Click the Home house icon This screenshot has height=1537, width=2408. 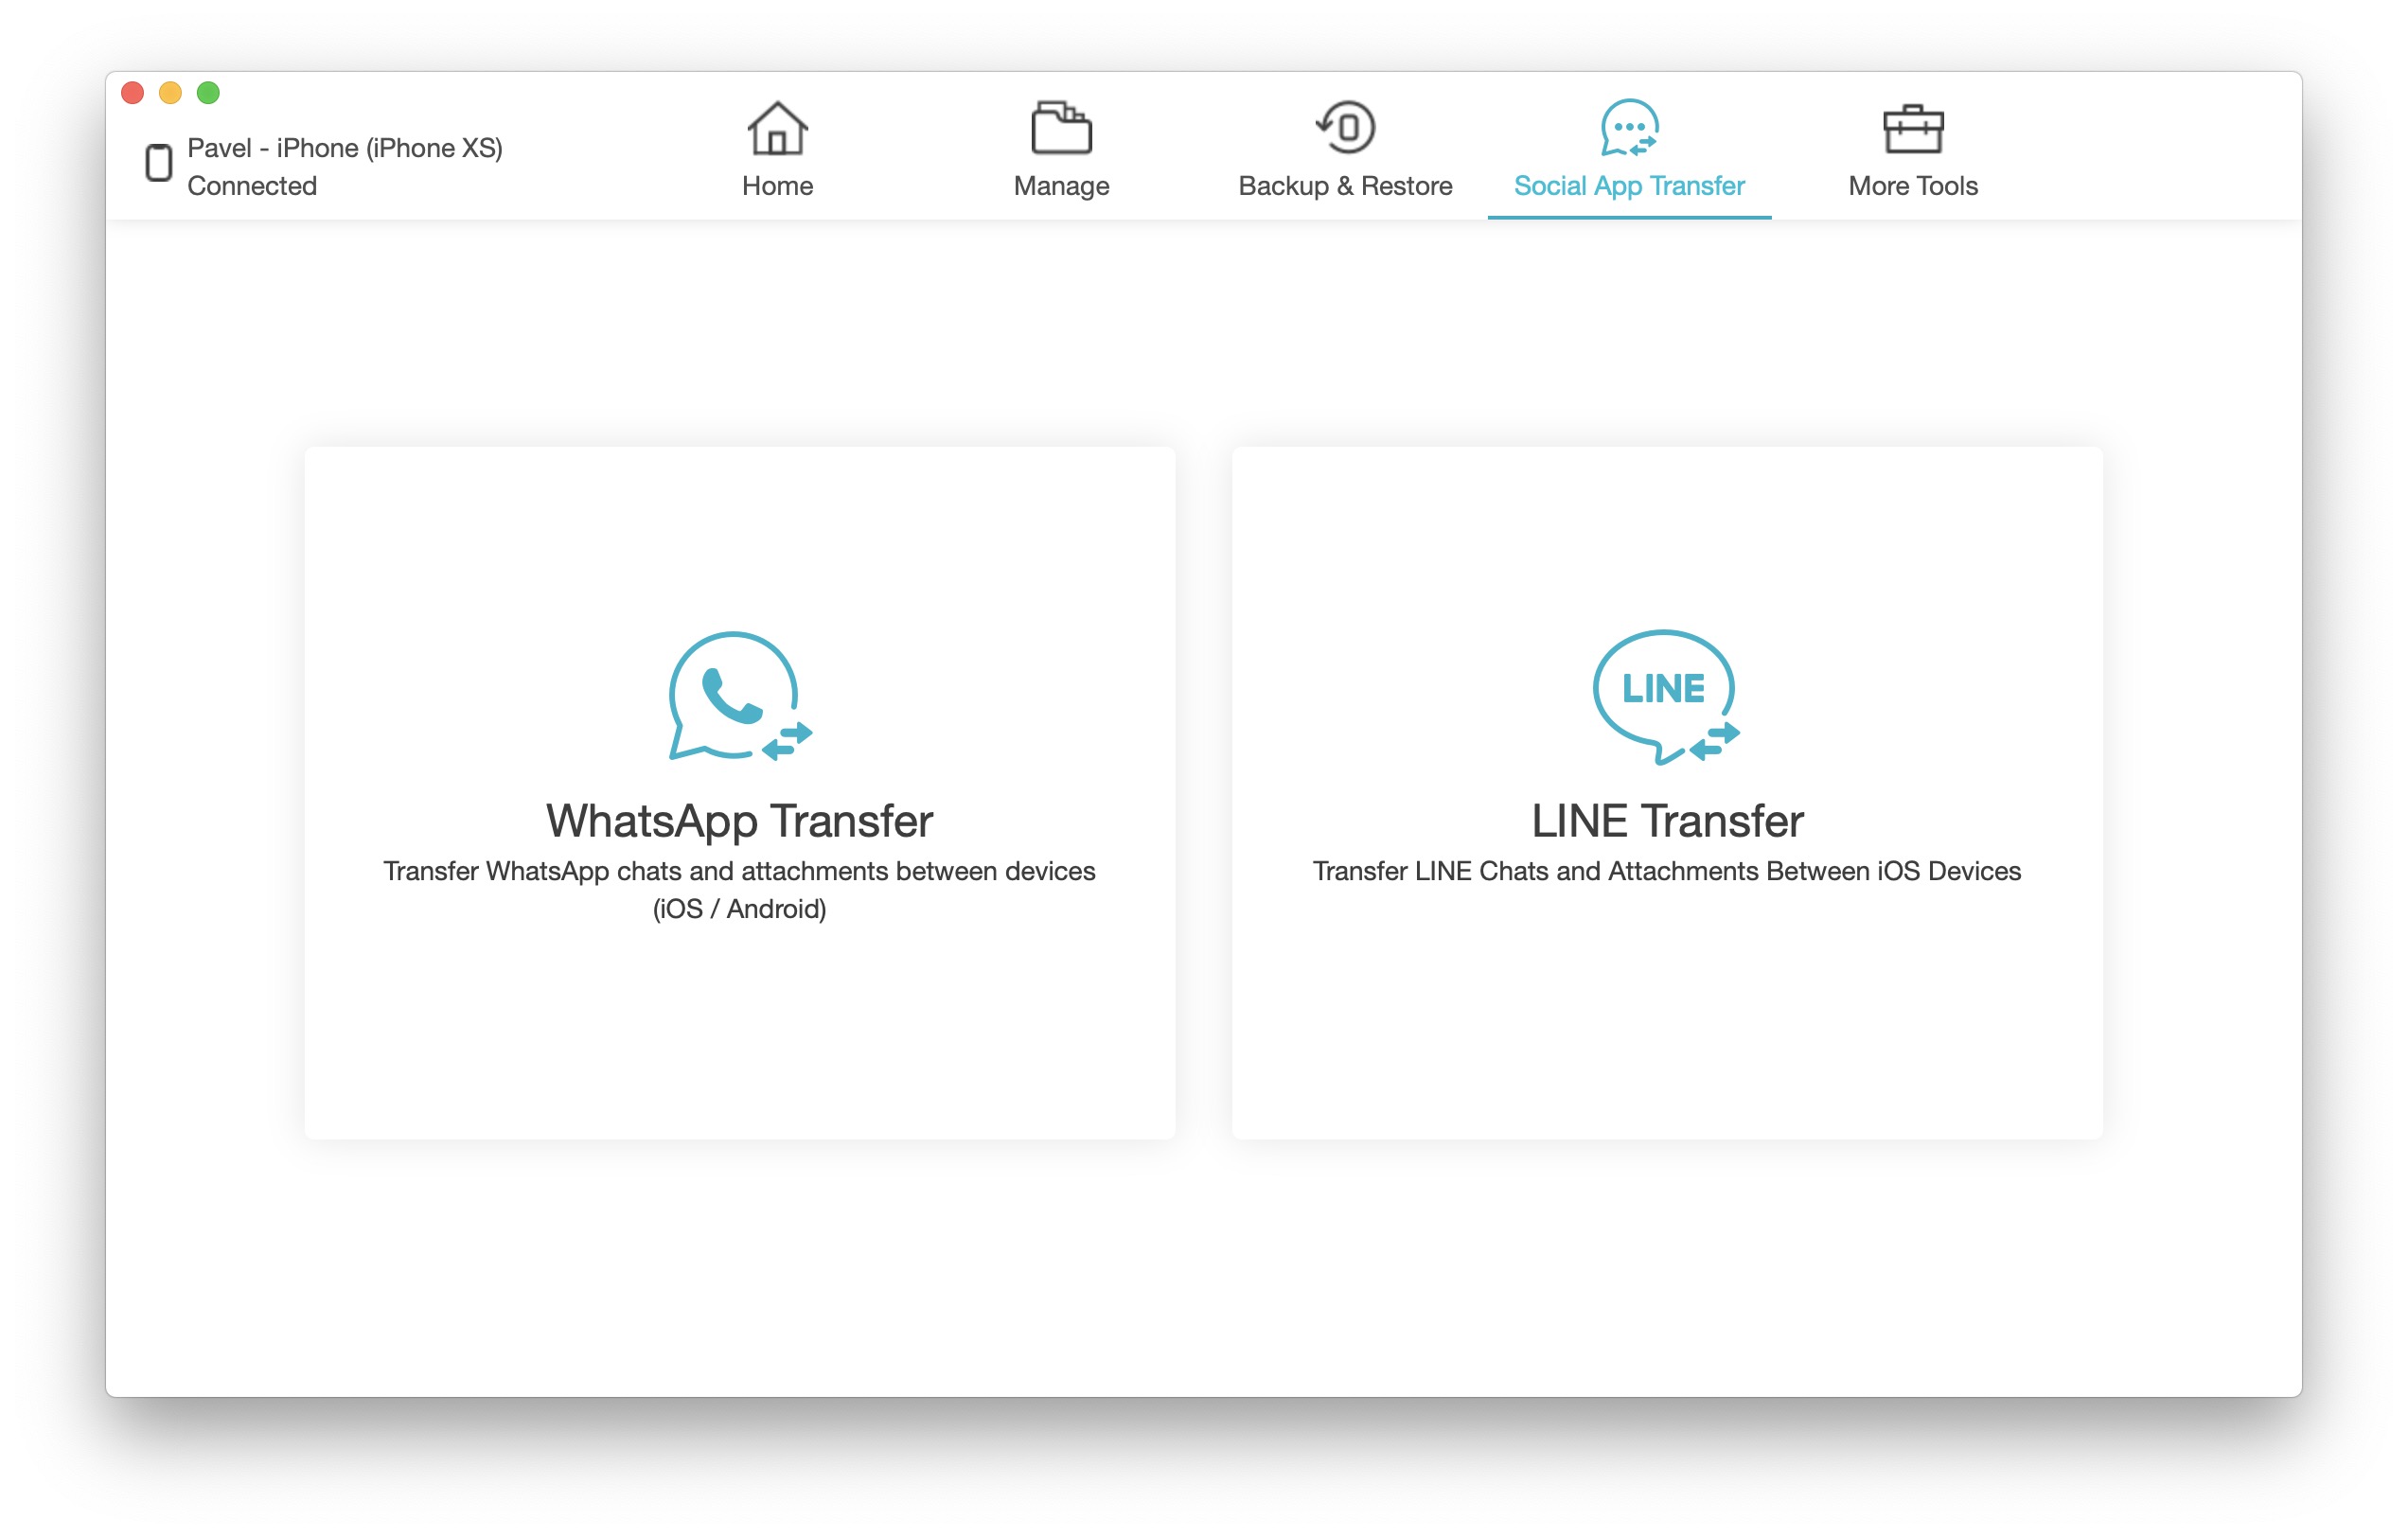pyautogui.click(x=777, y=128)
